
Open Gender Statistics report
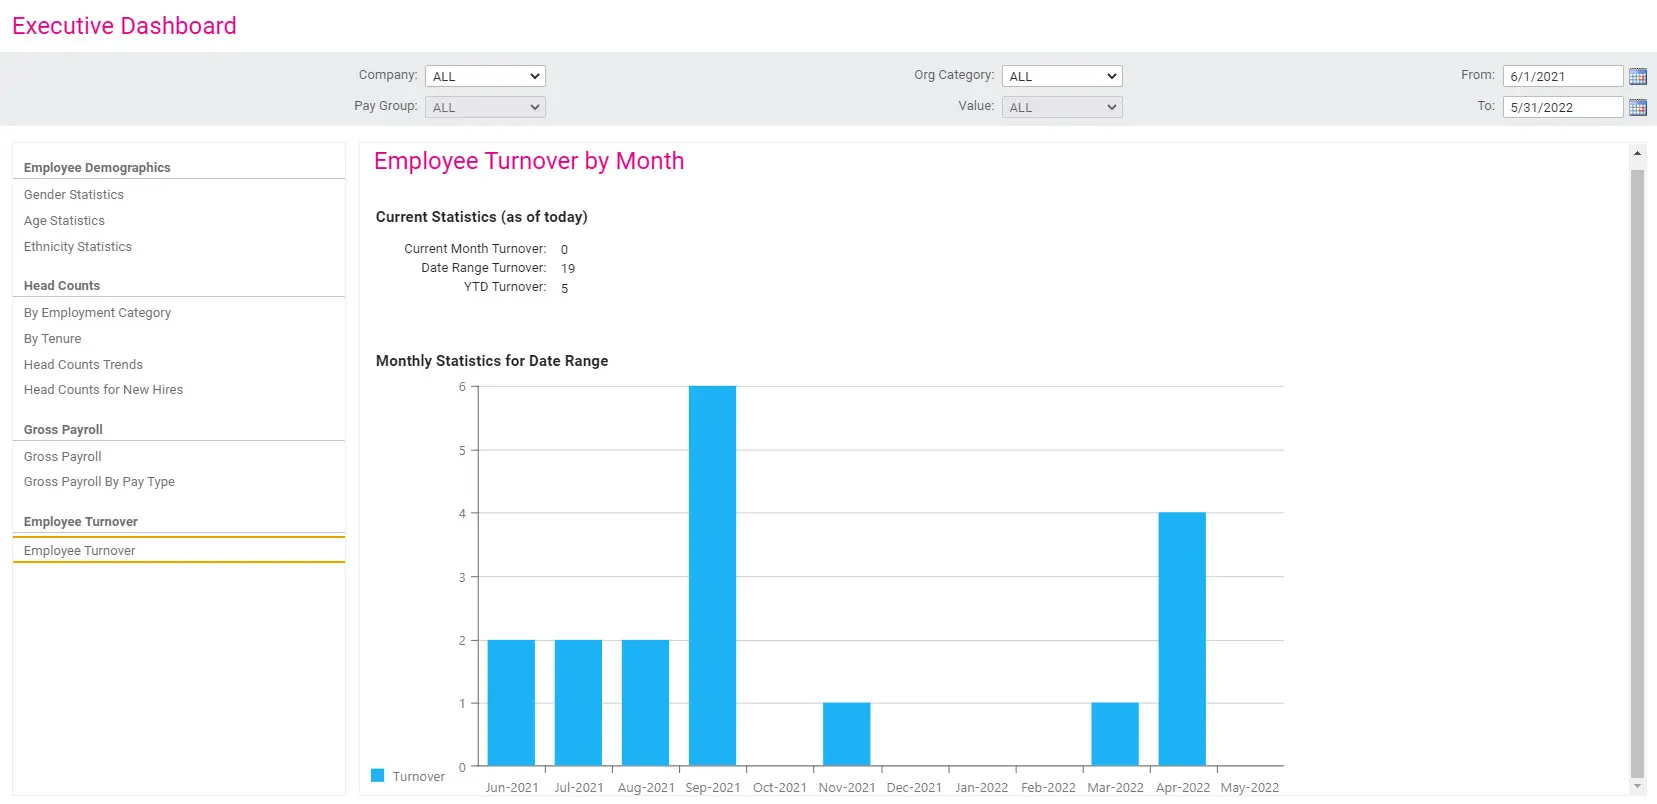click(74, 195)
